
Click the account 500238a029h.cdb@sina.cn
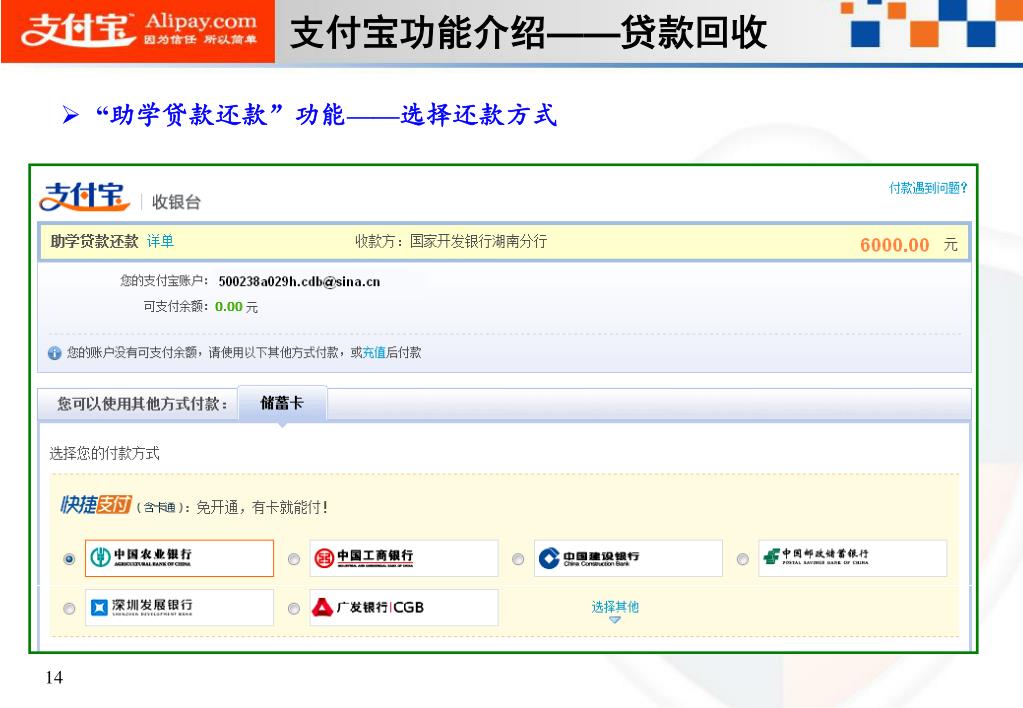click(x=299, y=281)
